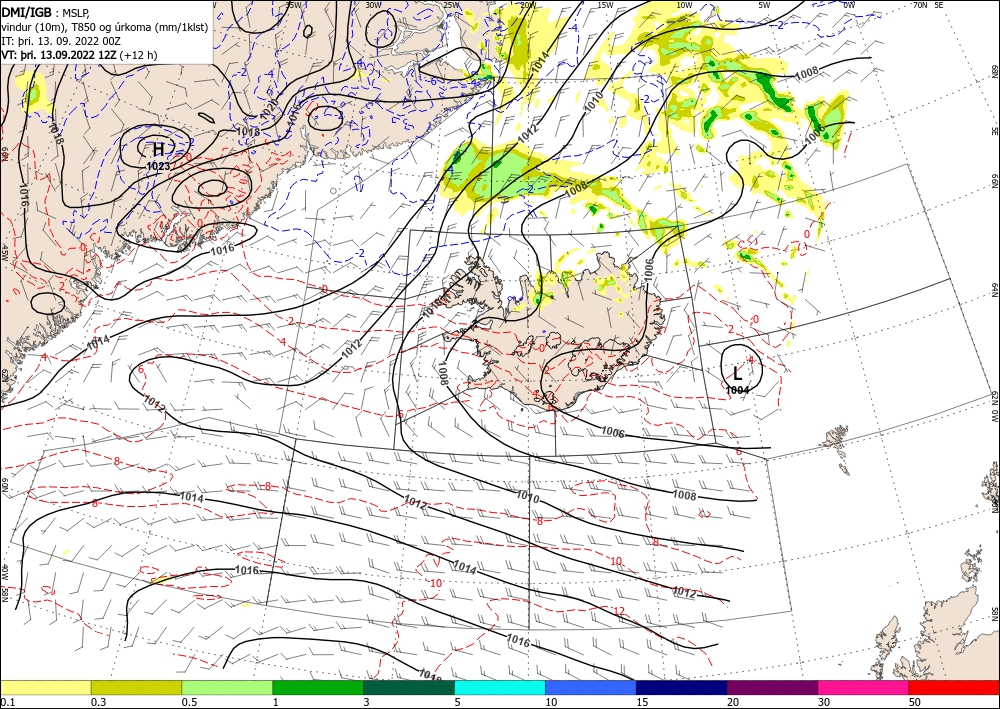This screenshot has width=1000, height=709.
Task: Pick the light green 0.5 legend swatch
Action: tap(227, 687)
